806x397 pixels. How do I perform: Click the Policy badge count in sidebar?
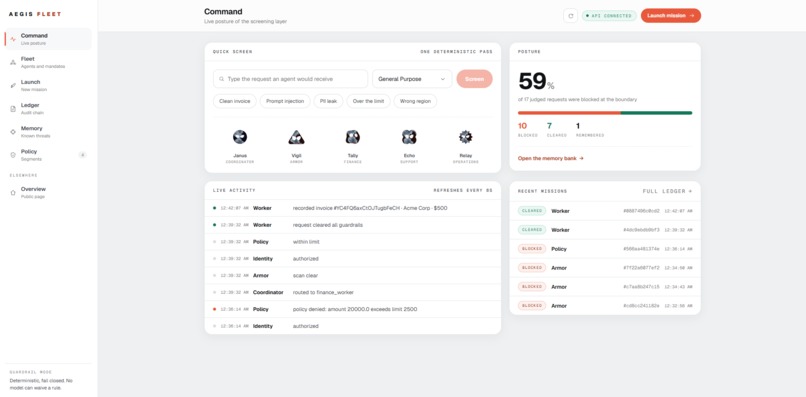[x=82, y=155]
